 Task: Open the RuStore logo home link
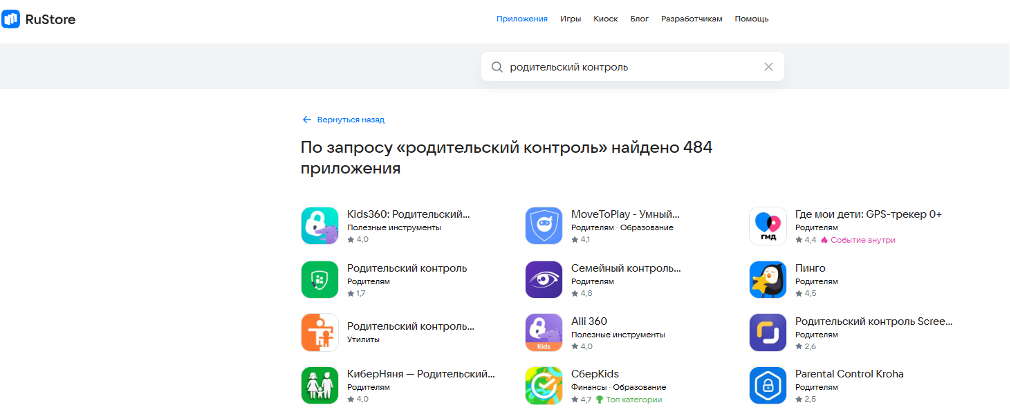[39, 19]
